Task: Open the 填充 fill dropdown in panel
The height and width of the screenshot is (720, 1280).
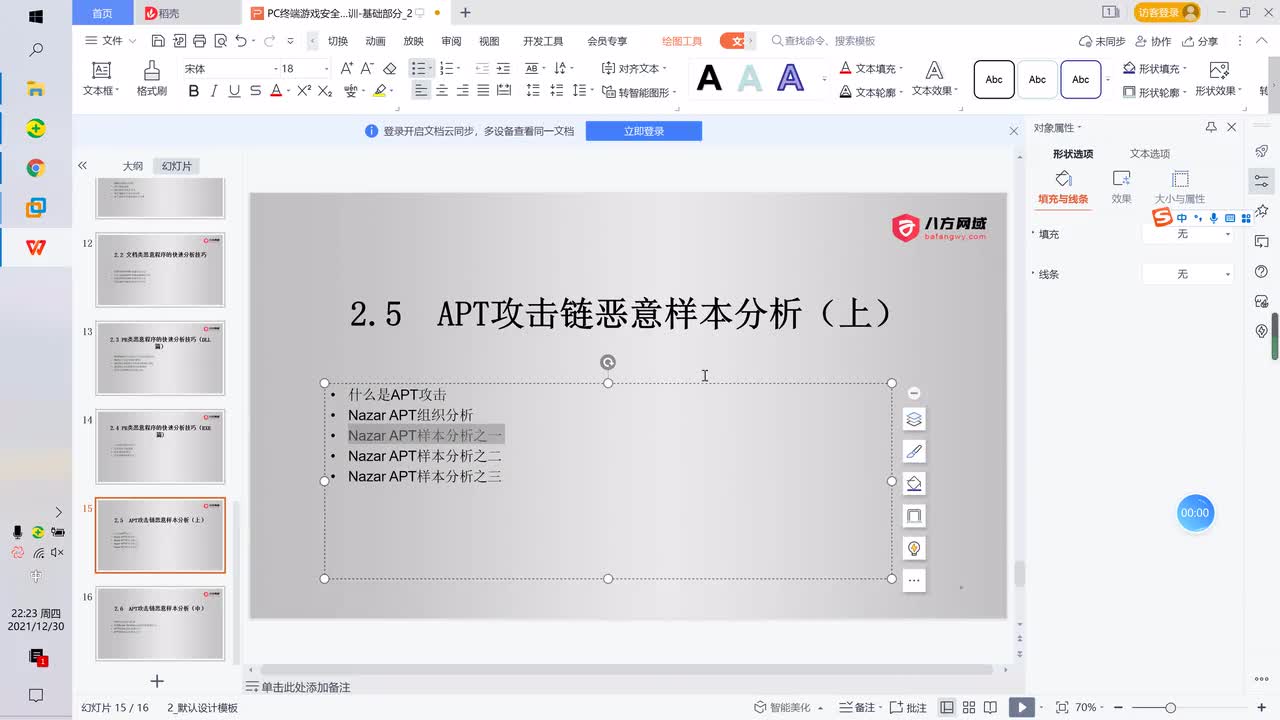Action: click(1188, 234)
